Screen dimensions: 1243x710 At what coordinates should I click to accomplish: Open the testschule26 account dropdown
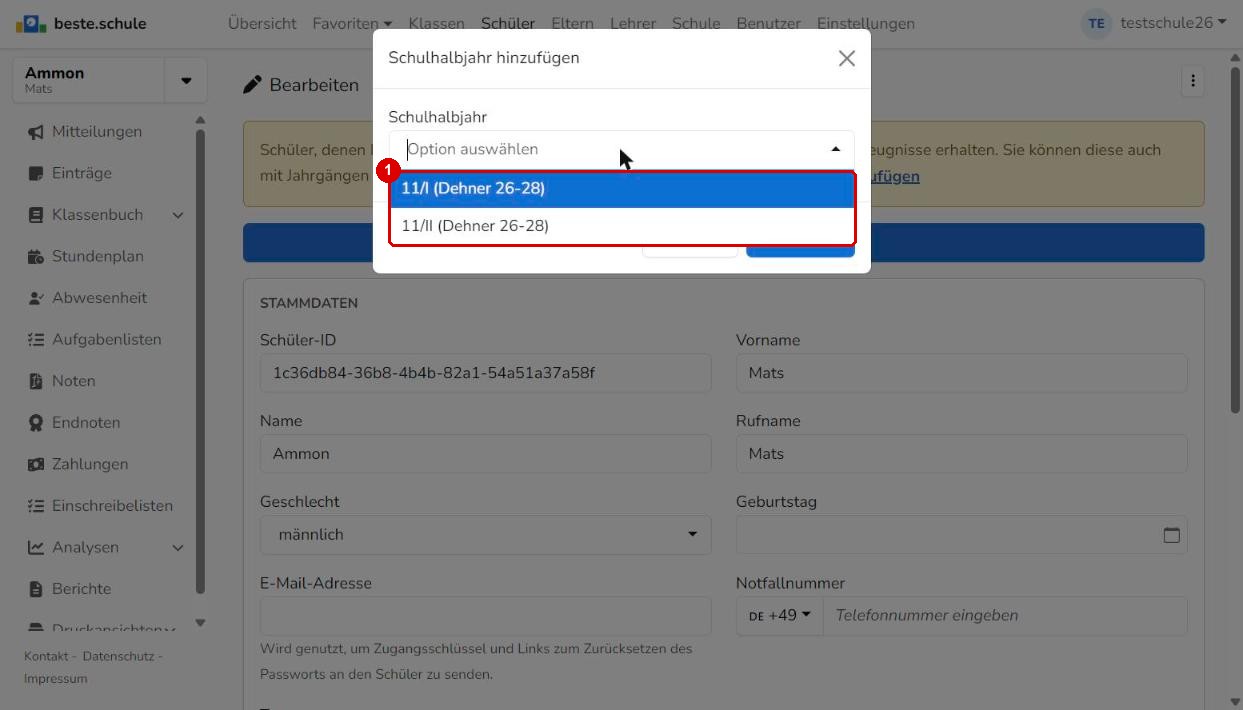point(1173,23)
